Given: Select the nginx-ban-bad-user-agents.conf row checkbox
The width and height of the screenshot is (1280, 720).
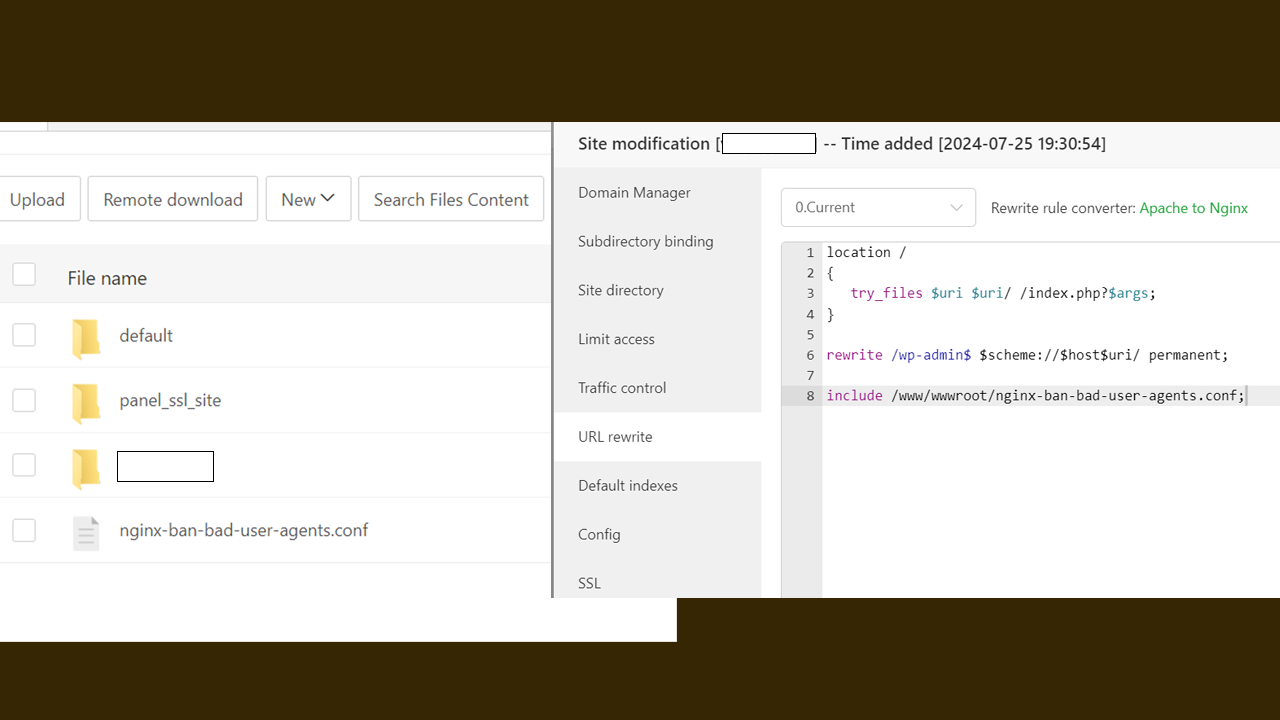Looking at the screenshot, I should (x=24, y=530).
